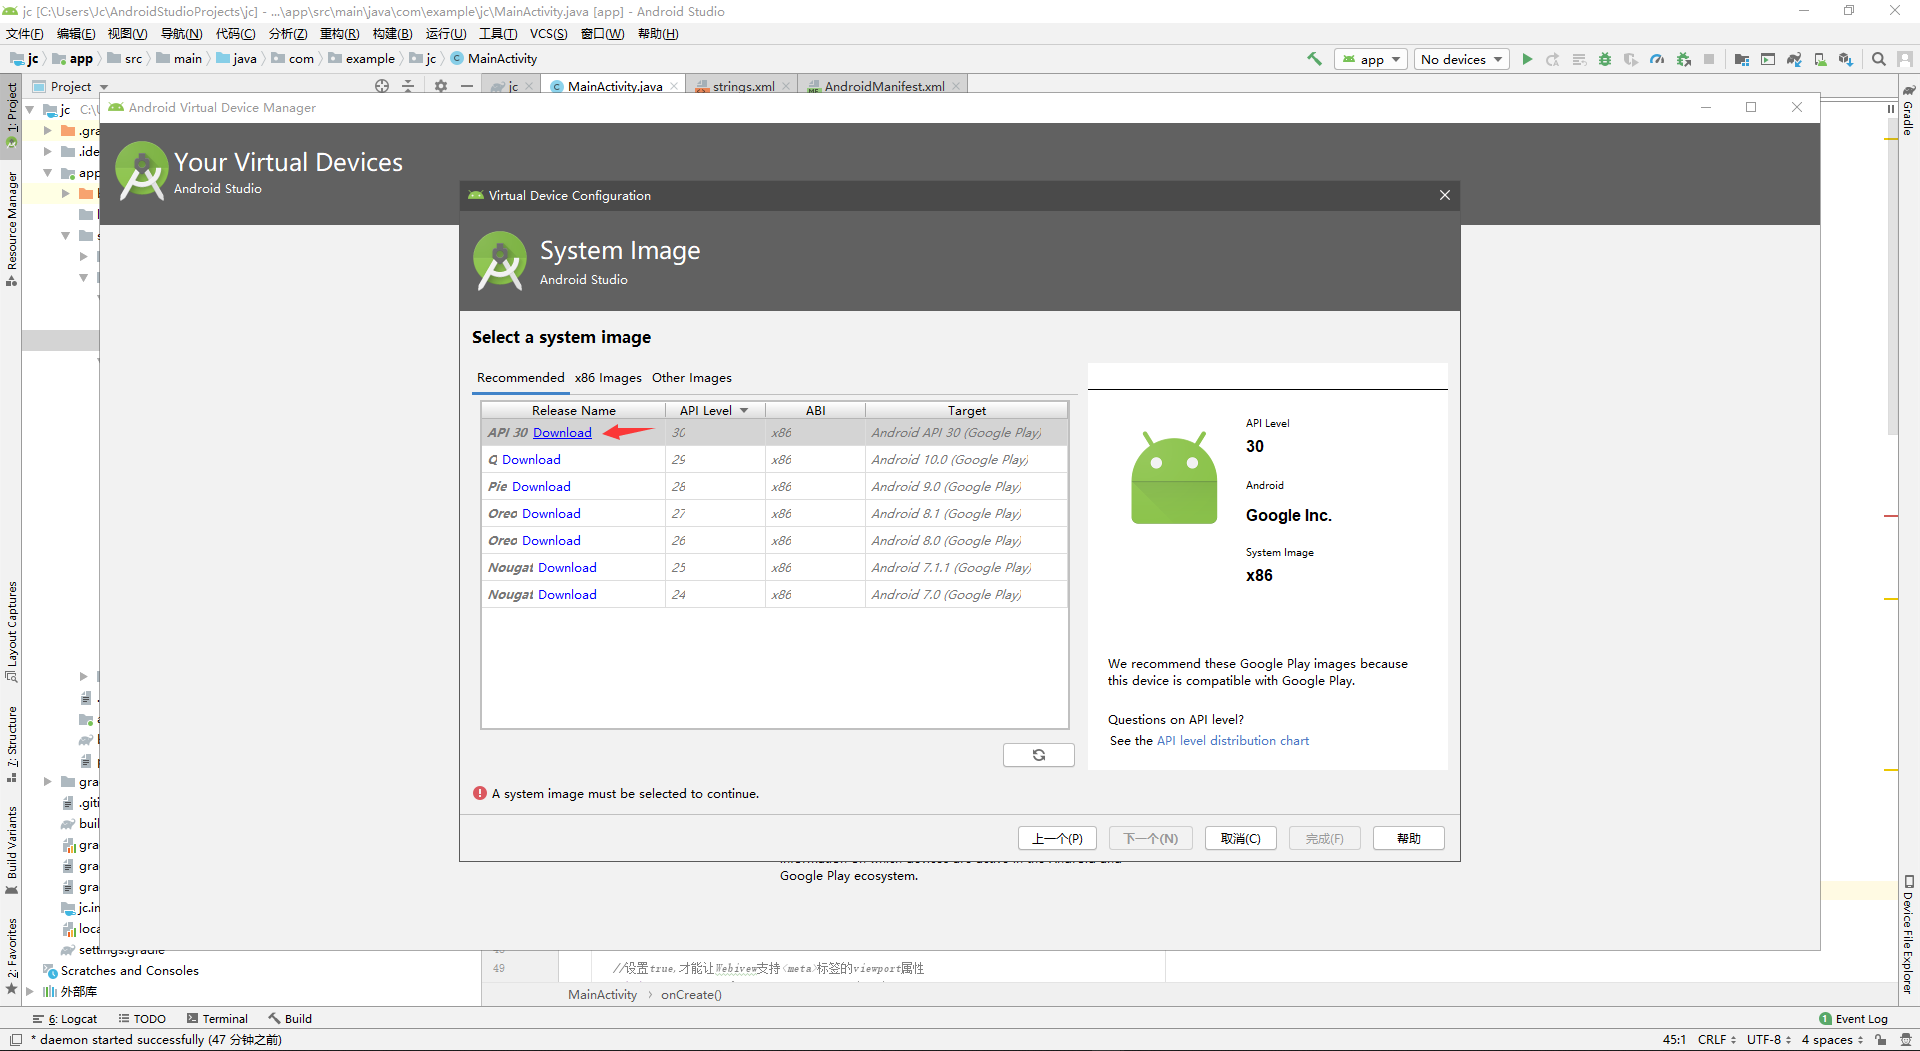Open the No devices dropdown
The image size is (1920, 1051).
point(1462,59)
